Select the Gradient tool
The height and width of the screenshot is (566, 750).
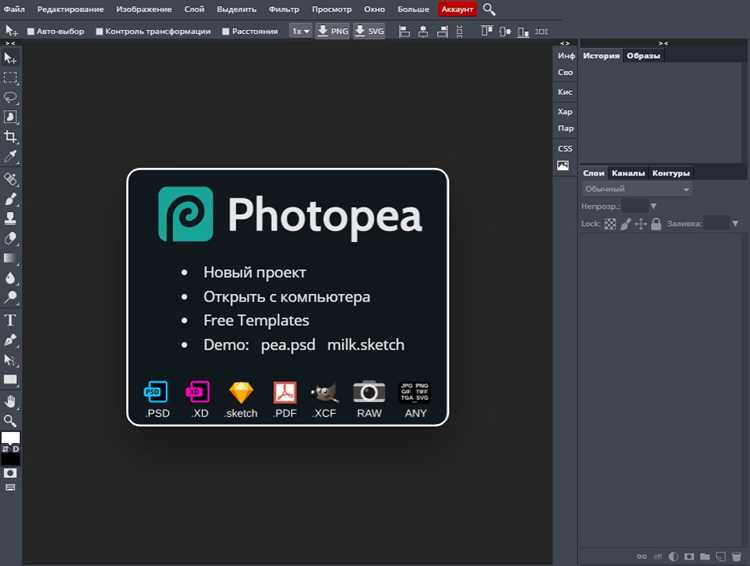tap(10, 258)
